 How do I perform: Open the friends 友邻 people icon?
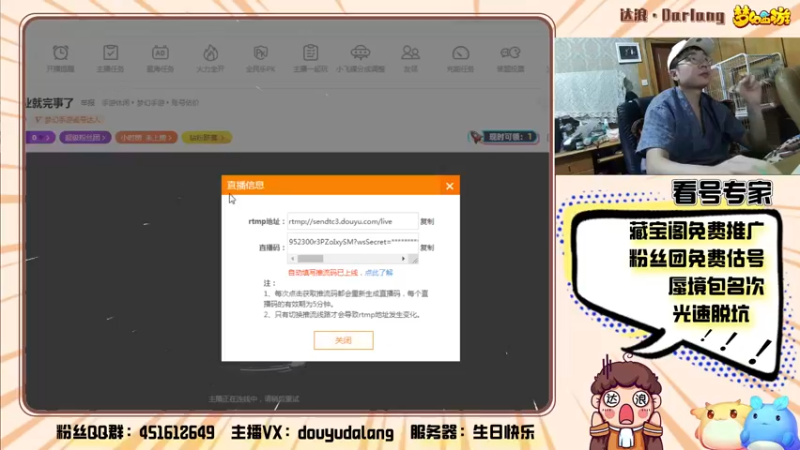[x=410, y=58]
